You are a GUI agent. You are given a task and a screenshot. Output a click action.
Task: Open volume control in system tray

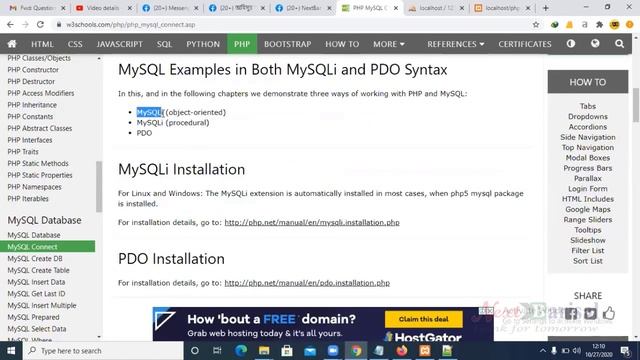[576, 351]
